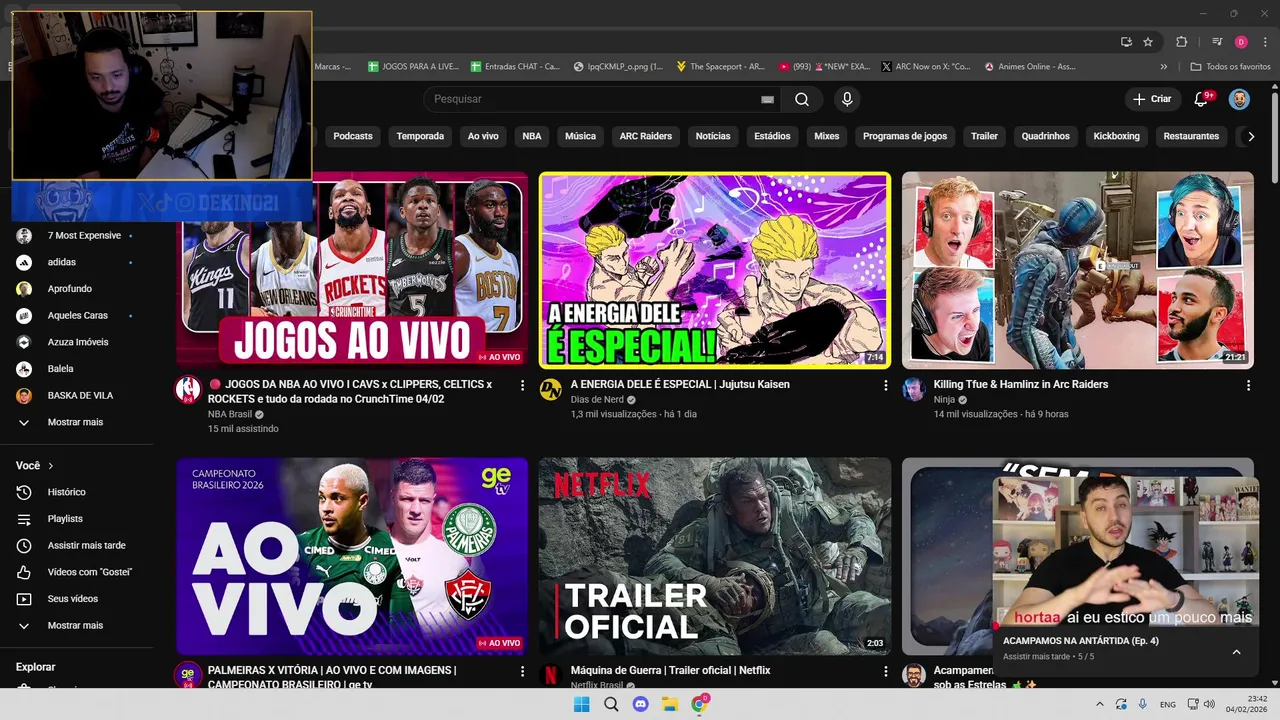Open BASKA DE VILA subscription channel
1280x720 pixels.
click(76, 395)
